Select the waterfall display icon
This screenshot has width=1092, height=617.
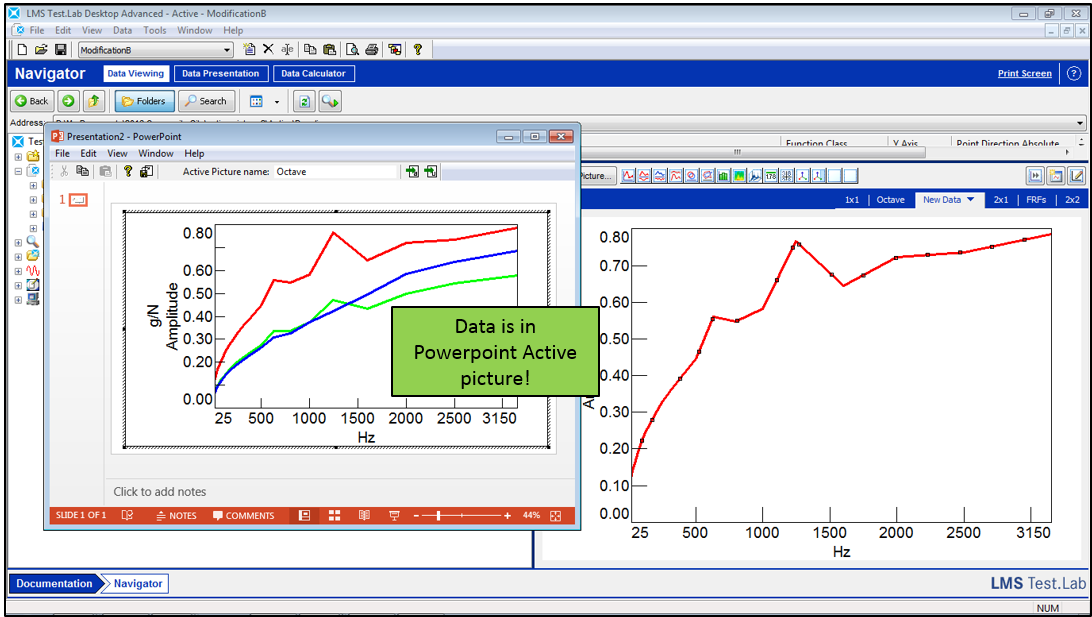click(x=755, y=175)
